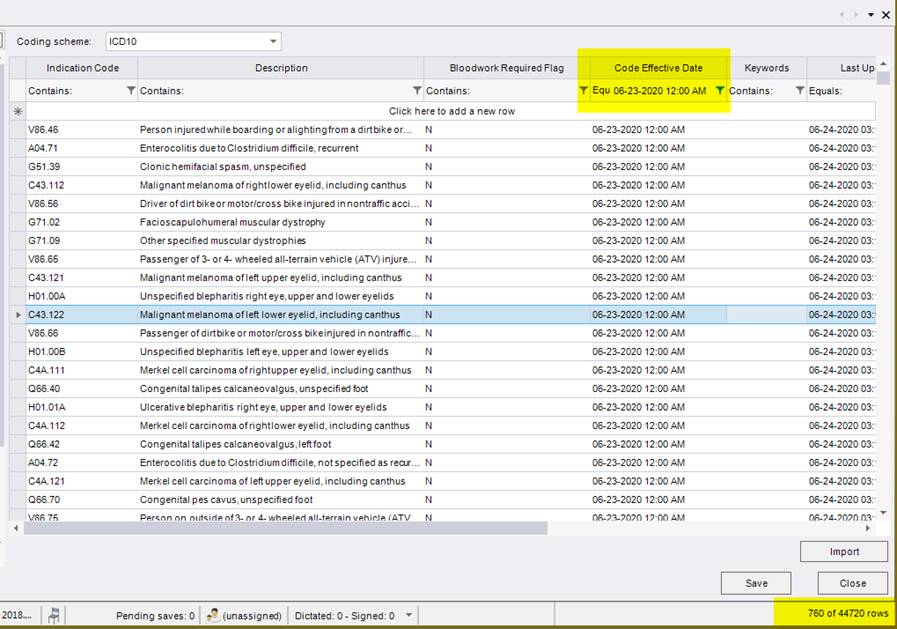Click the unassigned user icon in status bar
The image size is (897, 629).
pyautogui.click(x=212, y=615)
